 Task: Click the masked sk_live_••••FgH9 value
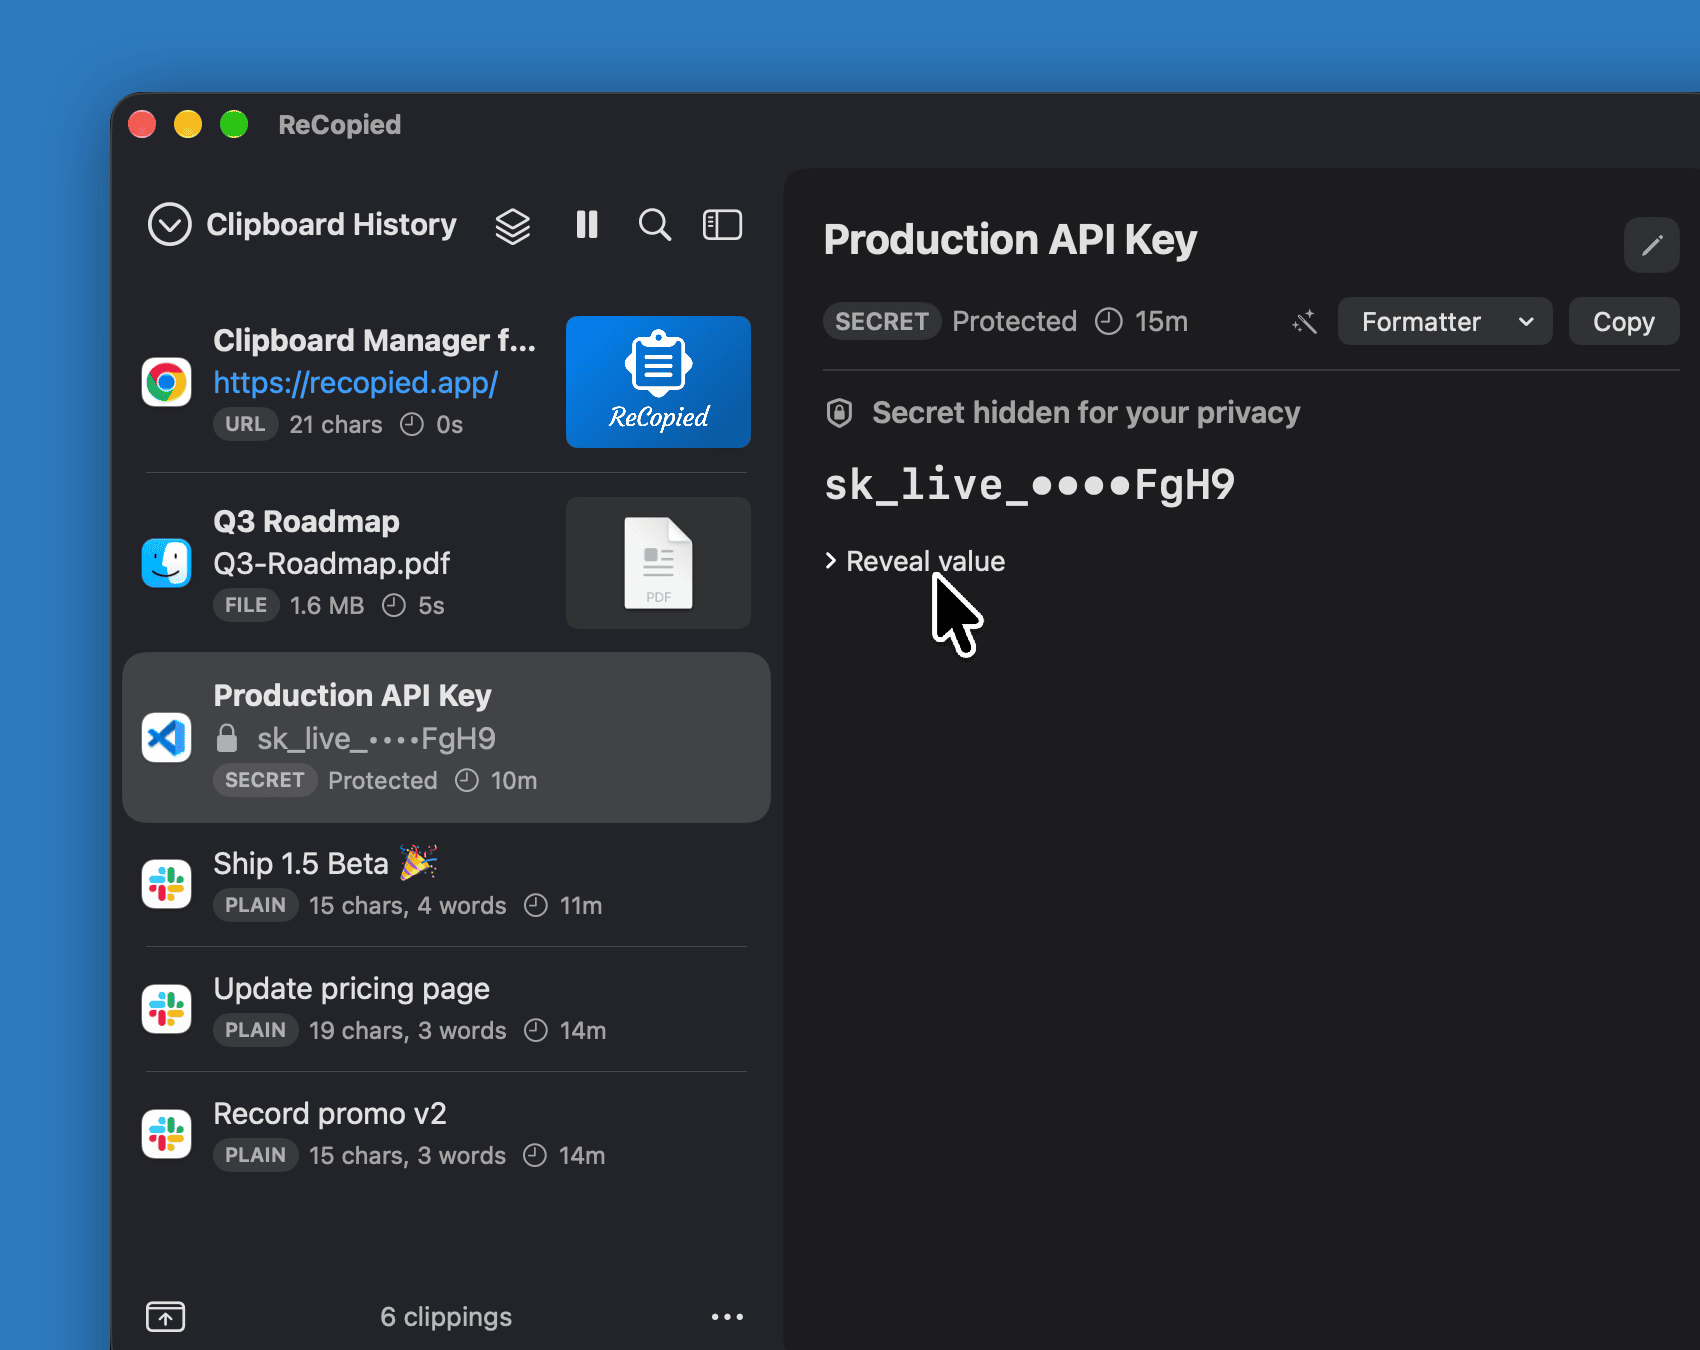[x=1029, y=486]
